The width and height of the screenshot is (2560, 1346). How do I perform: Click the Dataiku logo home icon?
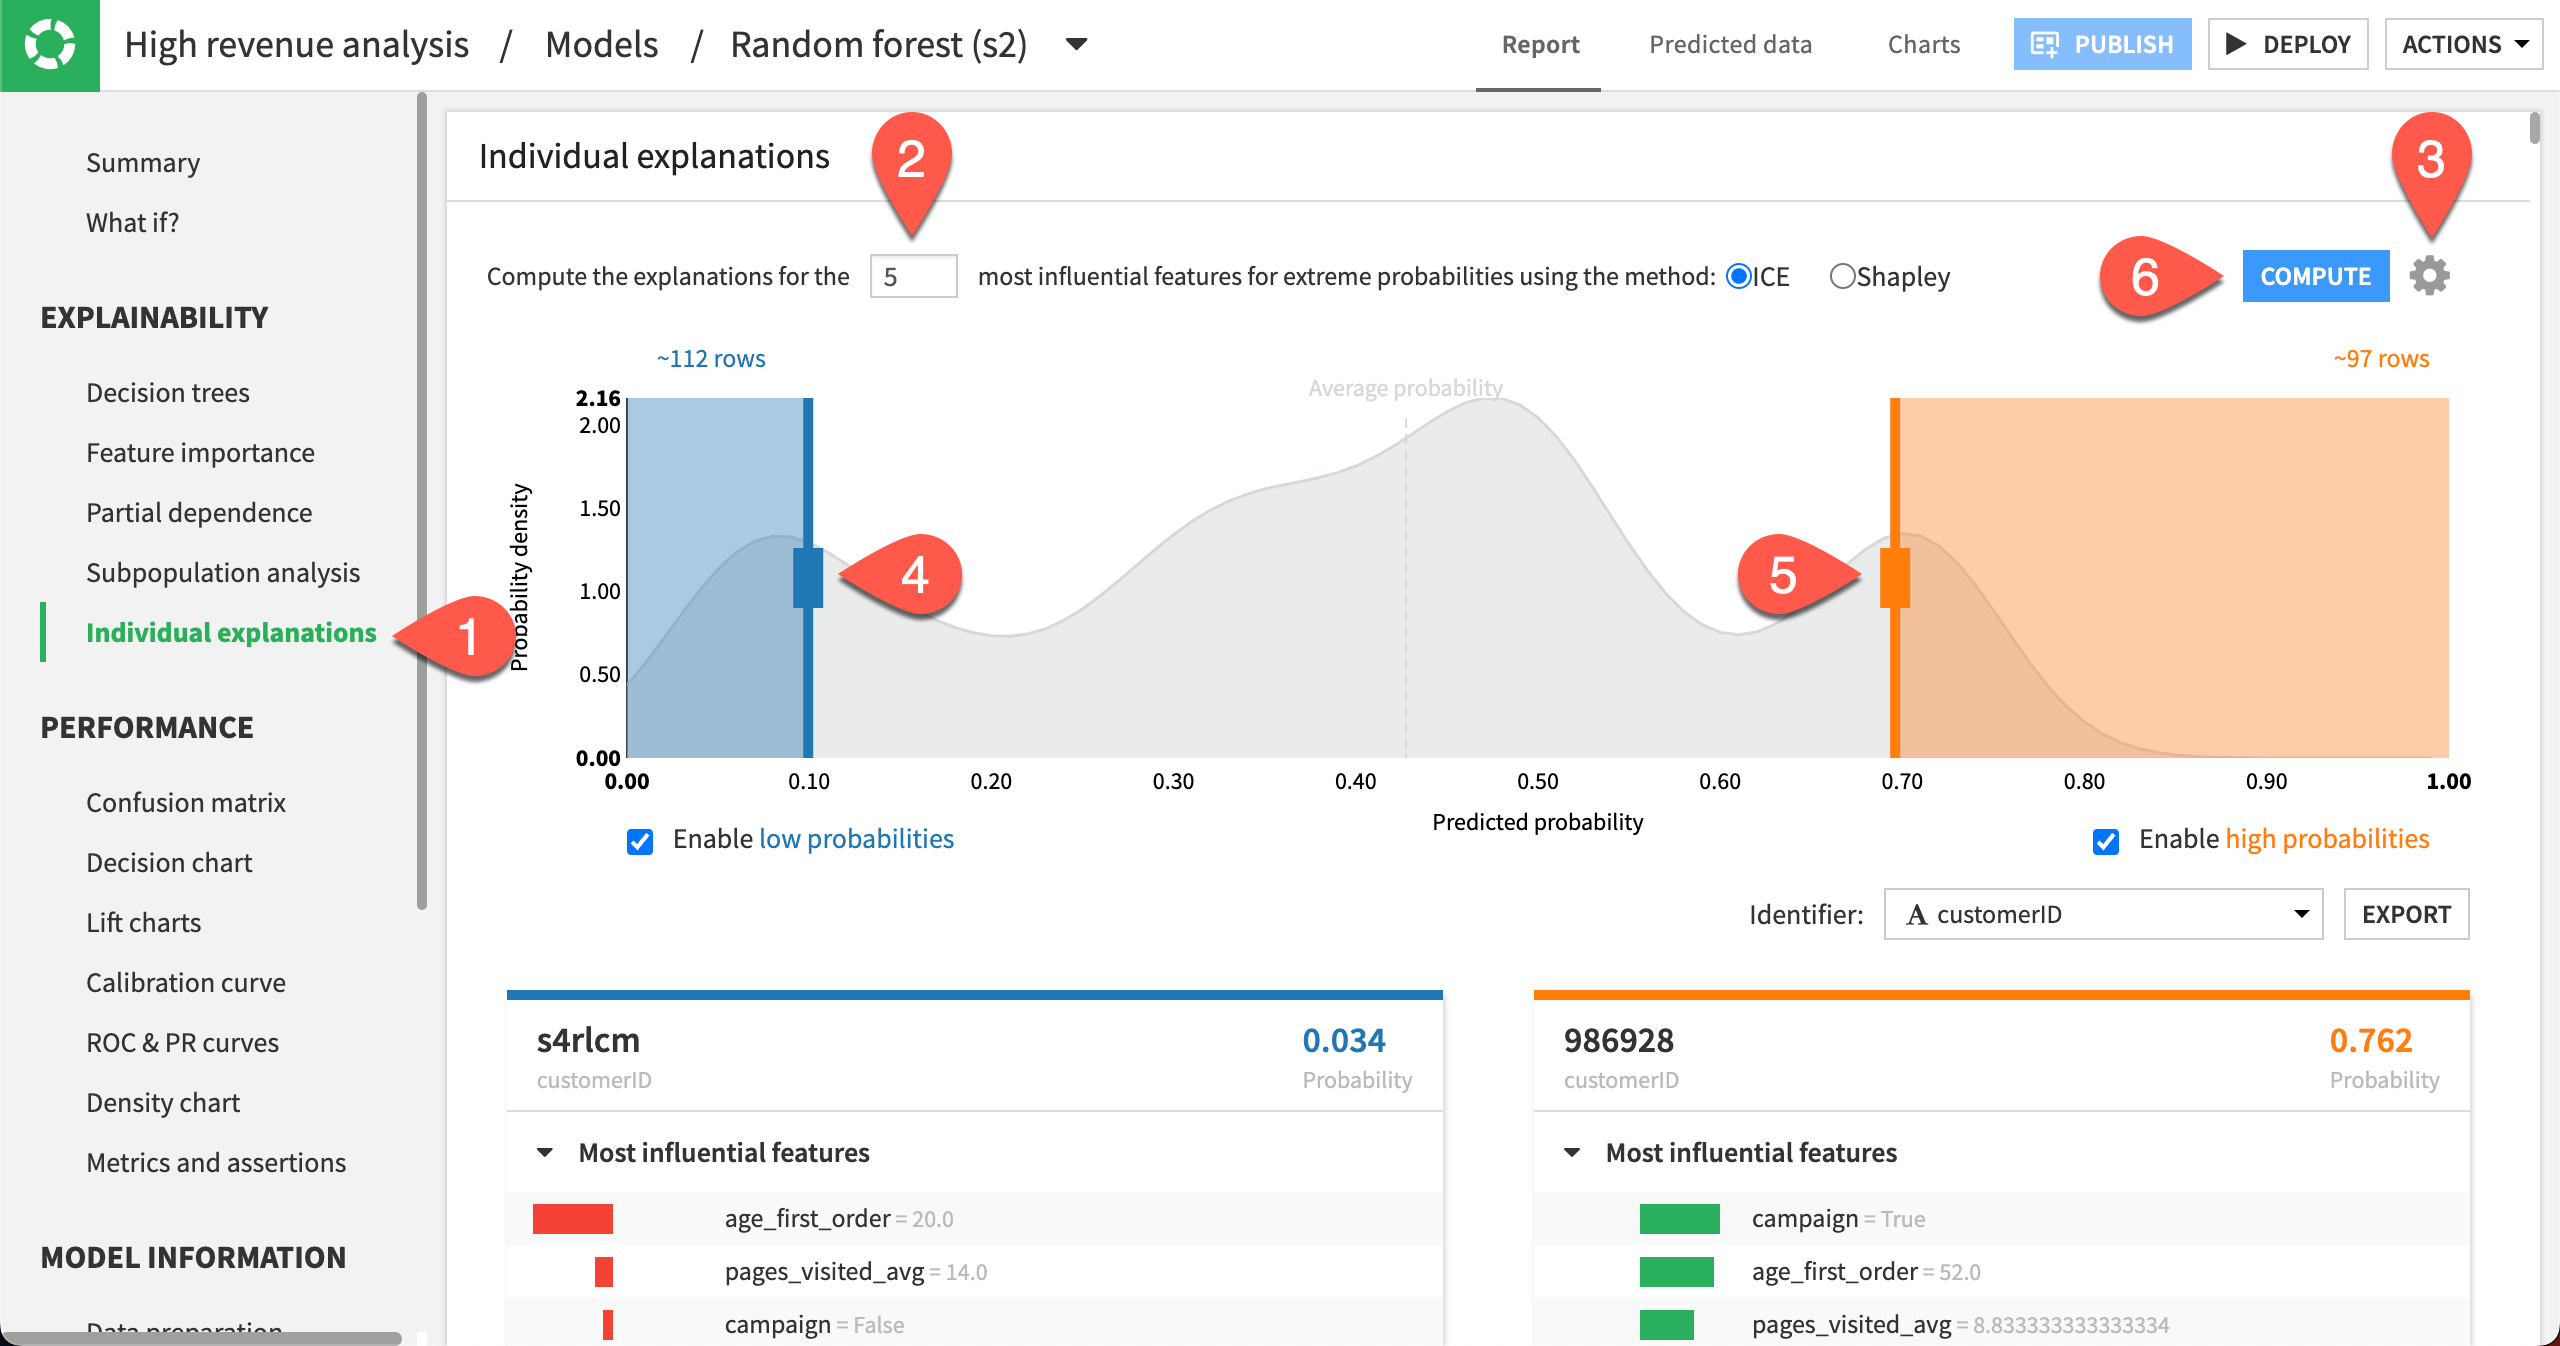[x=49, y=45]
